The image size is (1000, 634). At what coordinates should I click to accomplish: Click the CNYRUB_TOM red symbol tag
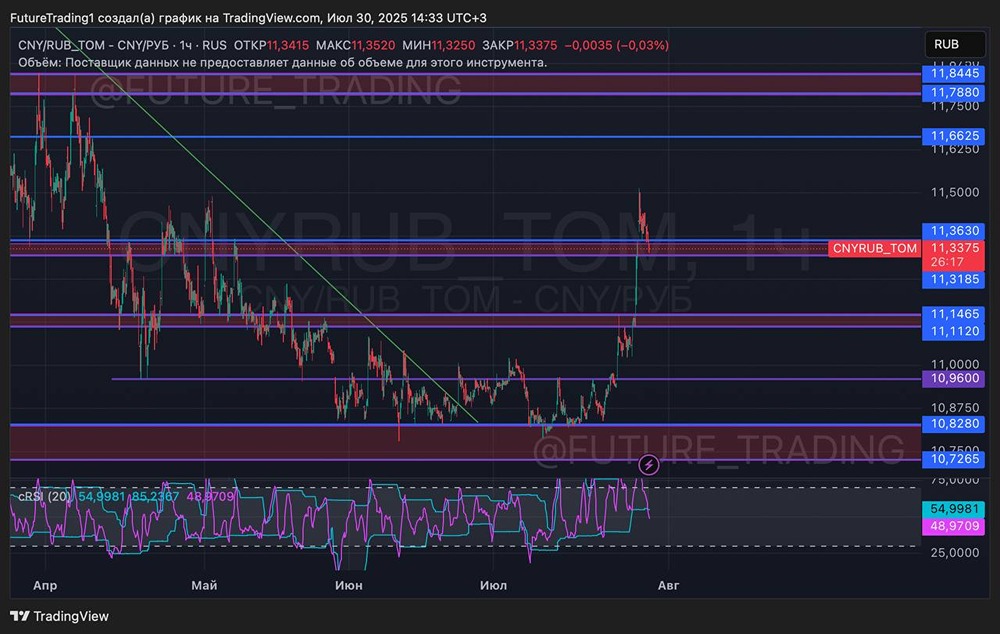tap(874, 248)
